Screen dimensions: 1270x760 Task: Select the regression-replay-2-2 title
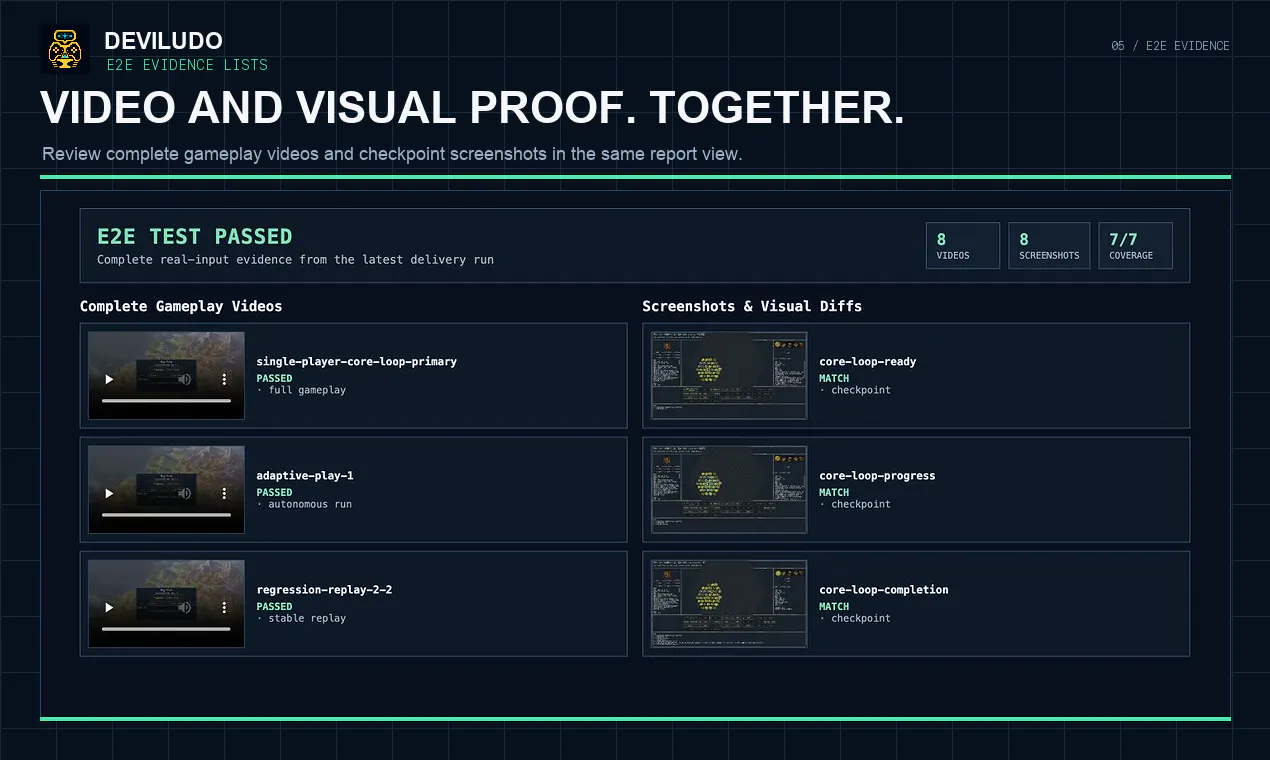point(324,590)
